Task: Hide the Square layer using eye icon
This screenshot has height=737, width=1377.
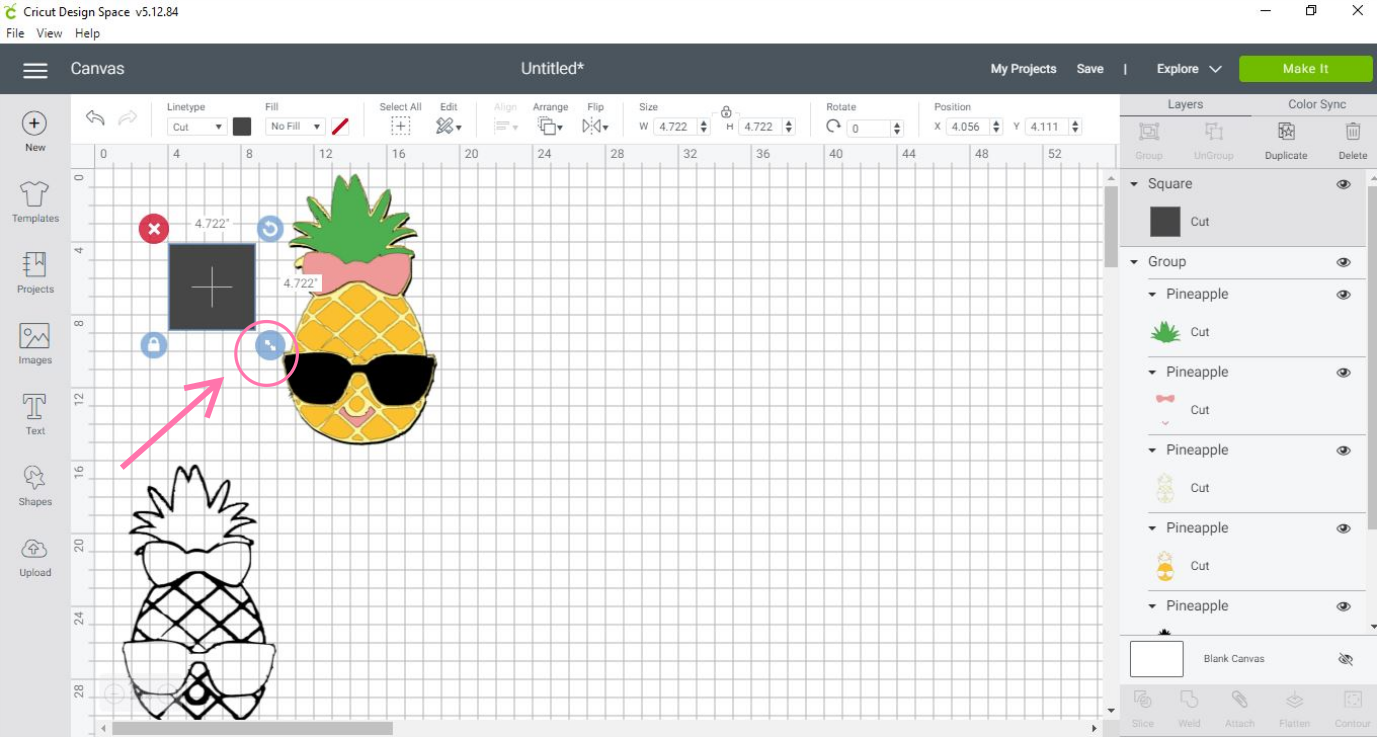Action: pos(1343,184)
